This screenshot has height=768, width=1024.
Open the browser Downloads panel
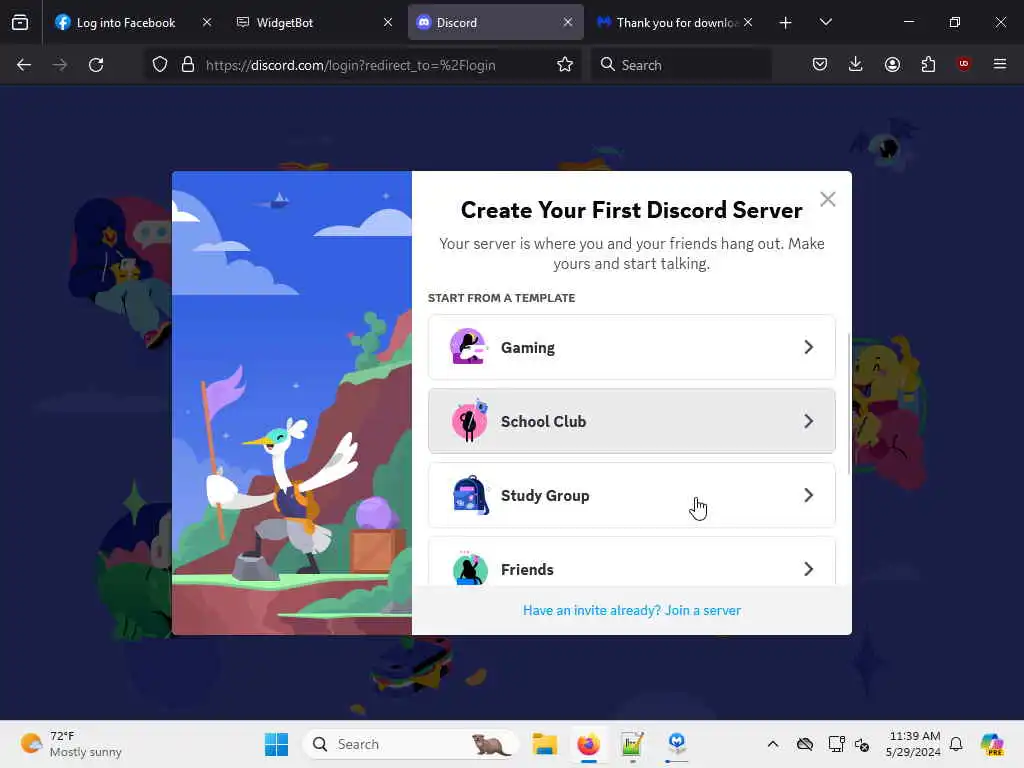click(x=856, y=64)
